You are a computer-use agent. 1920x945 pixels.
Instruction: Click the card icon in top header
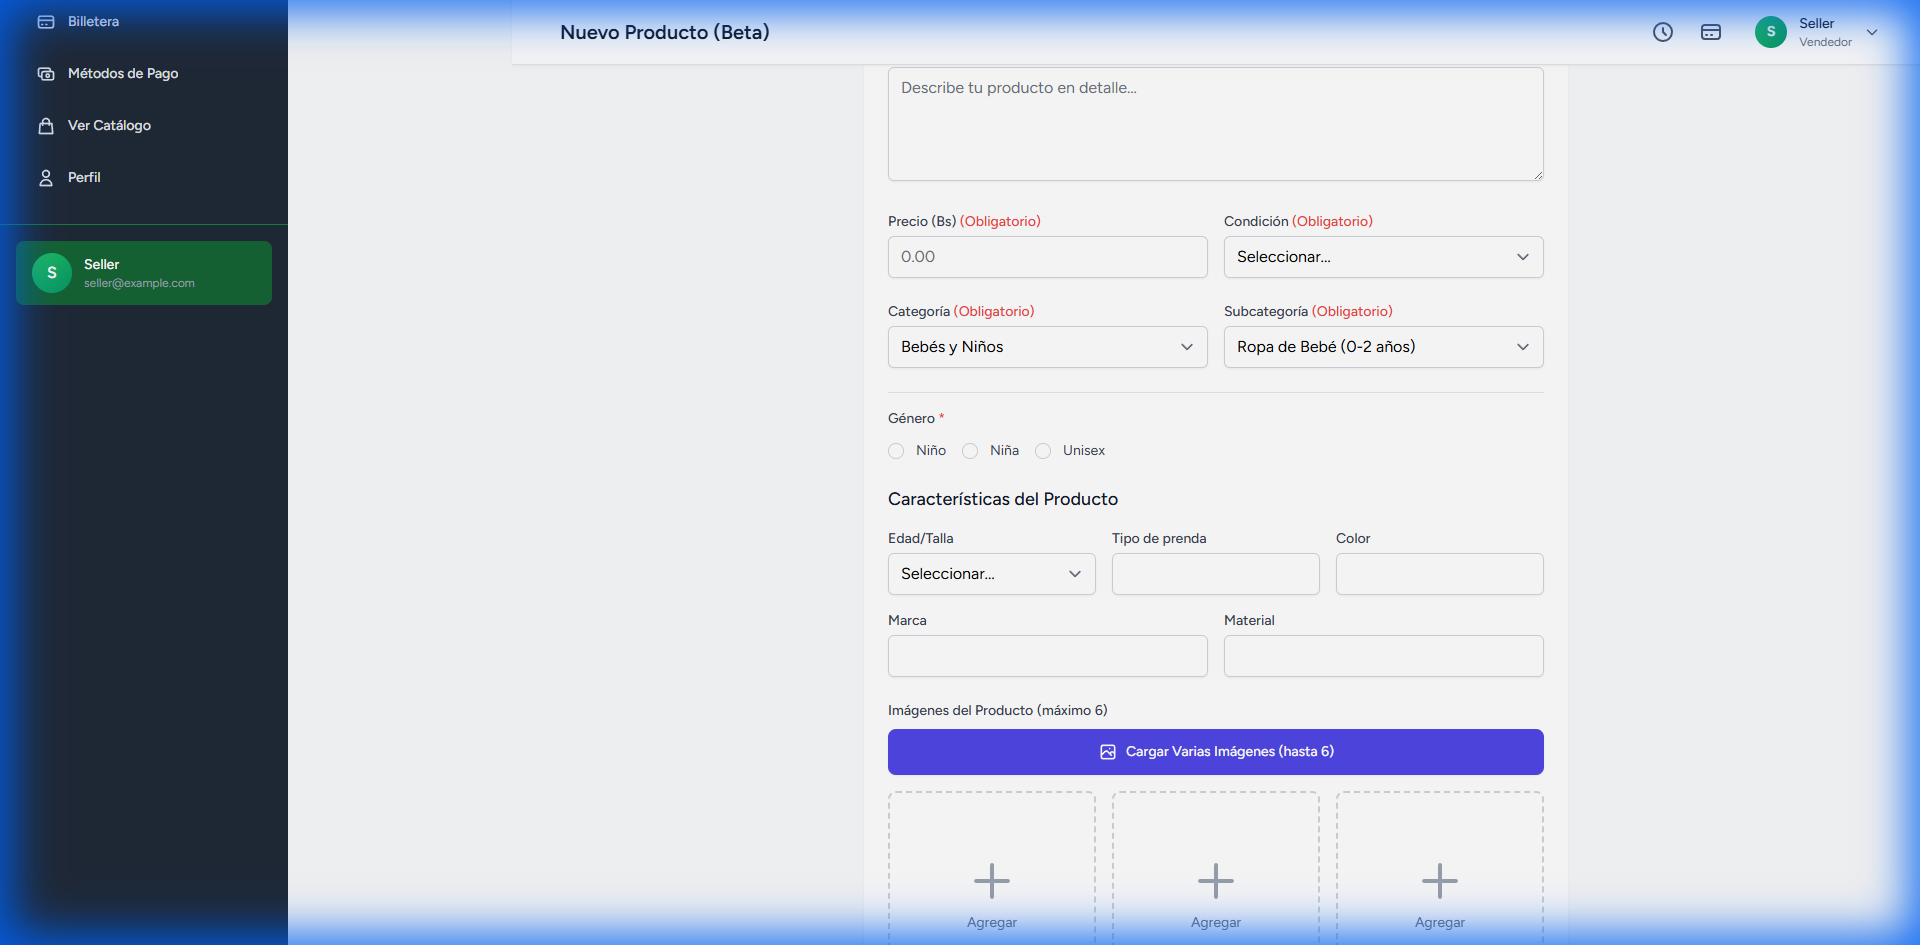[x=1711, y=32]
